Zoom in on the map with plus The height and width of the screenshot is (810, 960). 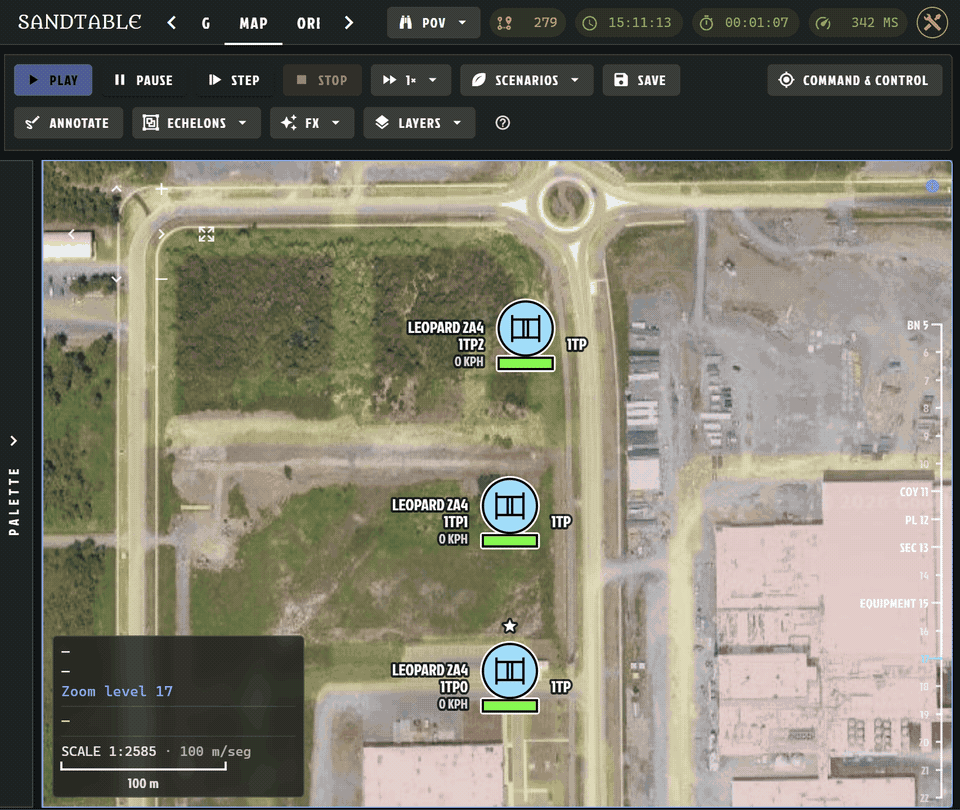click(x=161, y=189)
